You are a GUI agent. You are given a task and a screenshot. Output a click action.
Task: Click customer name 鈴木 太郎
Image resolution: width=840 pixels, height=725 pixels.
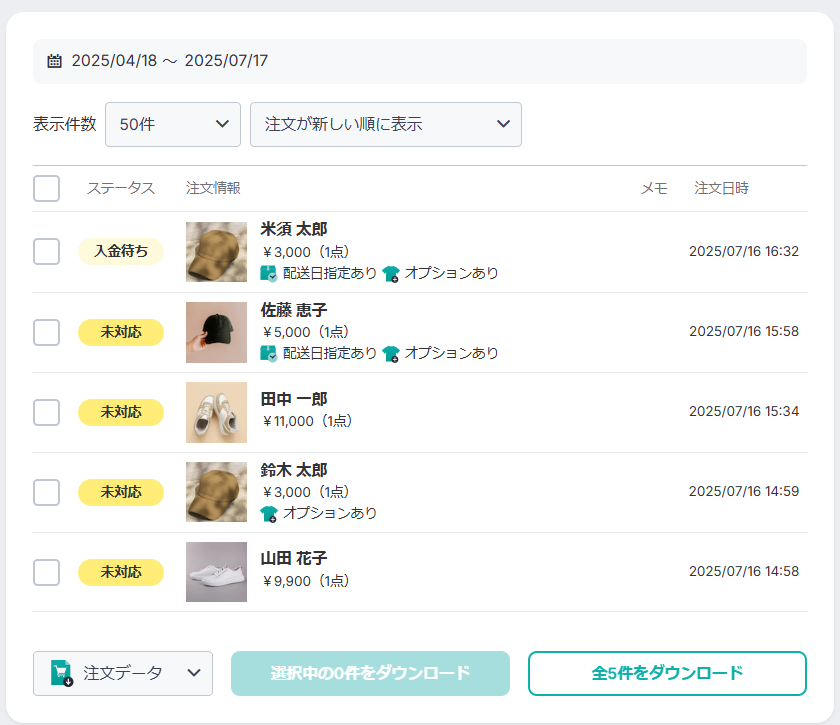294,470
